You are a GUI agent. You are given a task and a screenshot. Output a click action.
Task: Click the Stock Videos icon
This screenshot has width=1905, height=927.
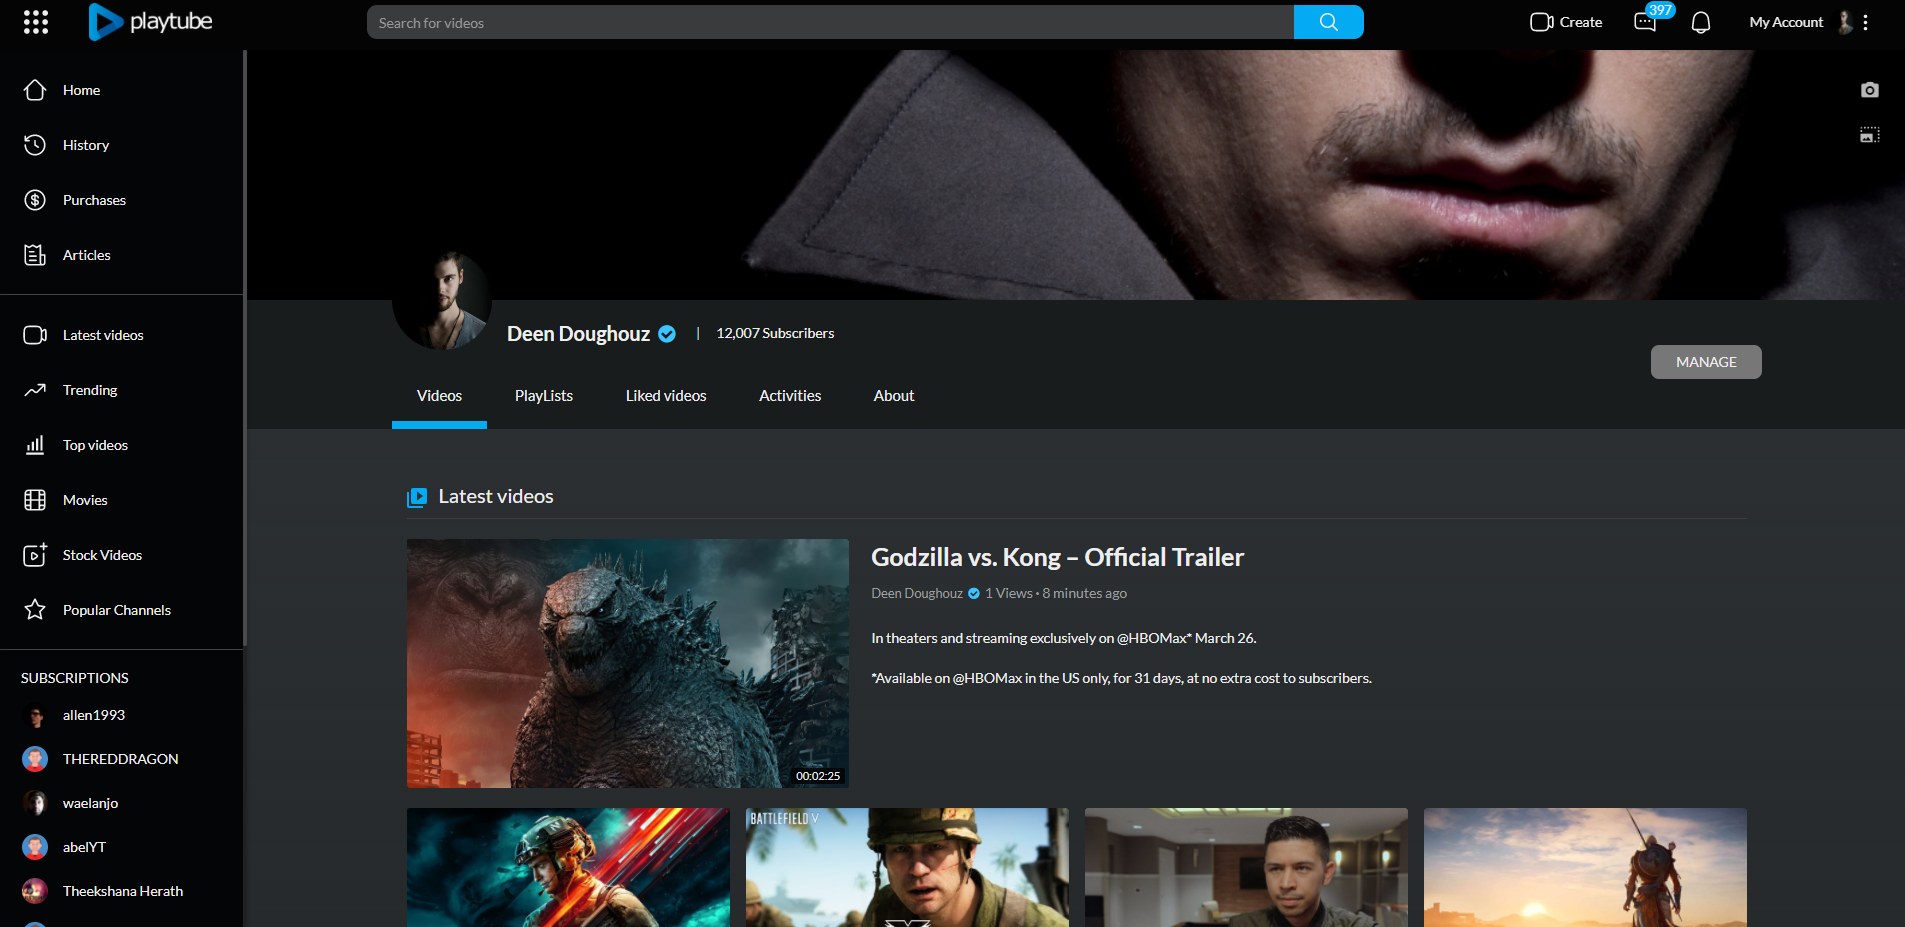pyautogui.click(x=35, y=555)
